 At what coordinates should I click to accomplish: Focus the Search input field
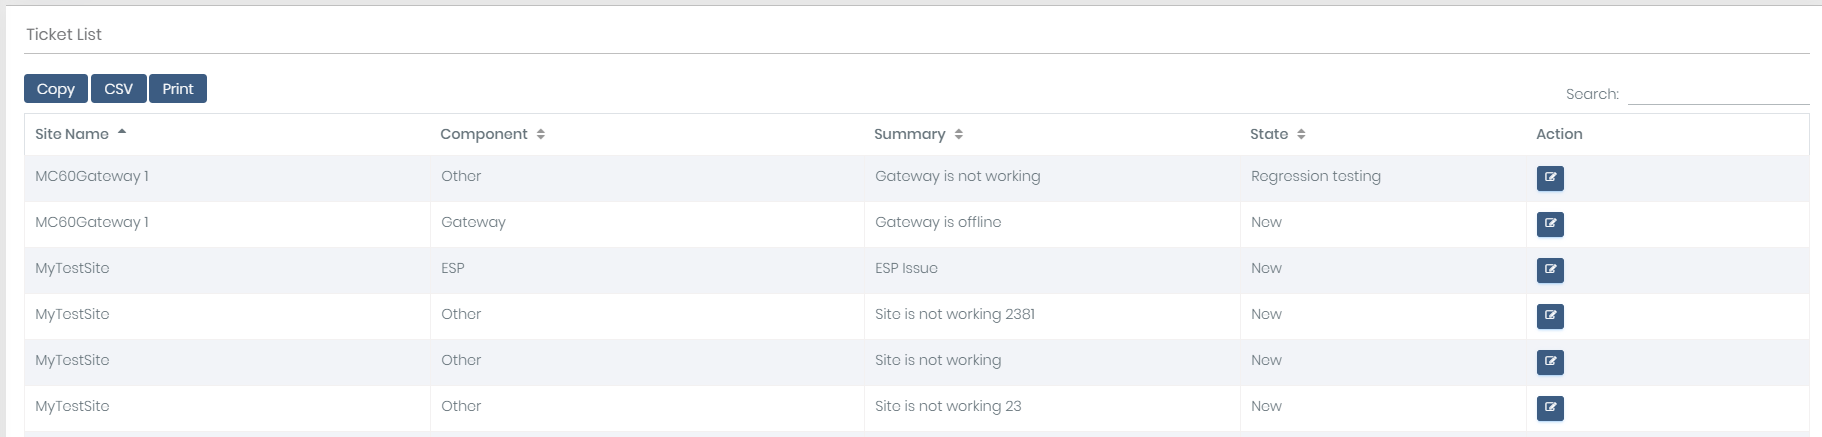(x=1718, y=94)
